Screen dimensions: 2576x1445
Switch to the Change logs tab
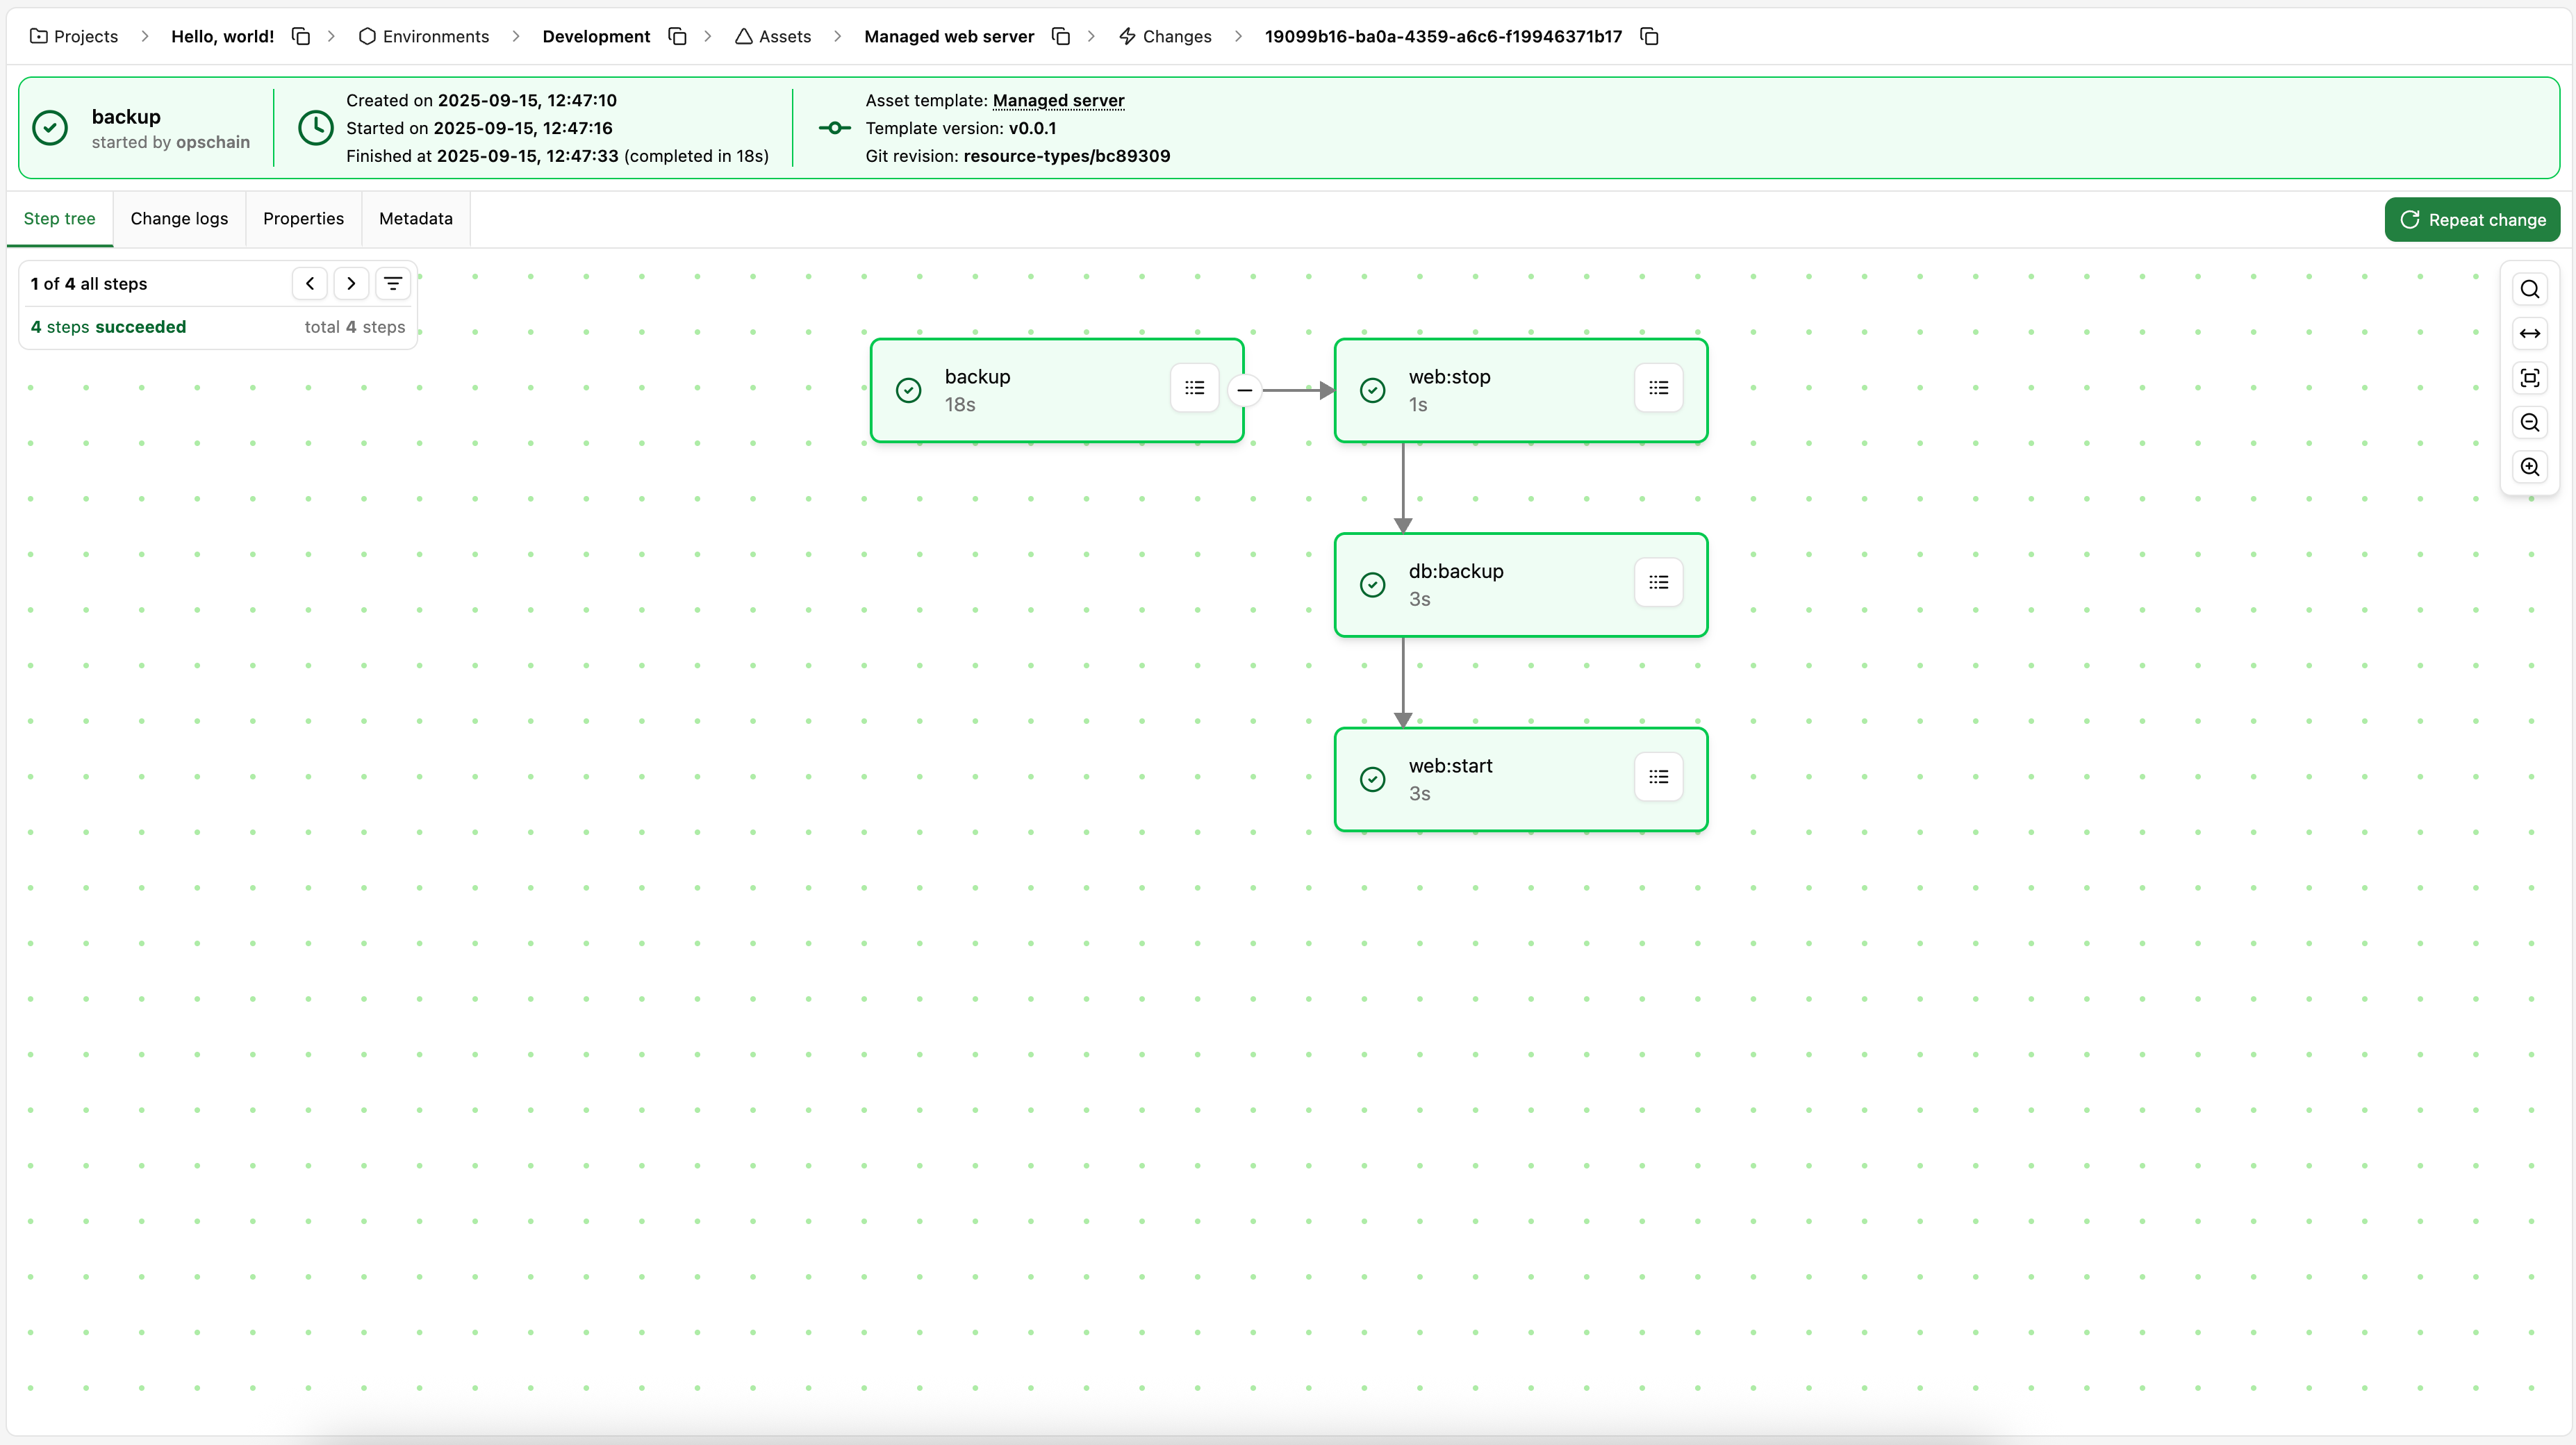click(179, 218)
